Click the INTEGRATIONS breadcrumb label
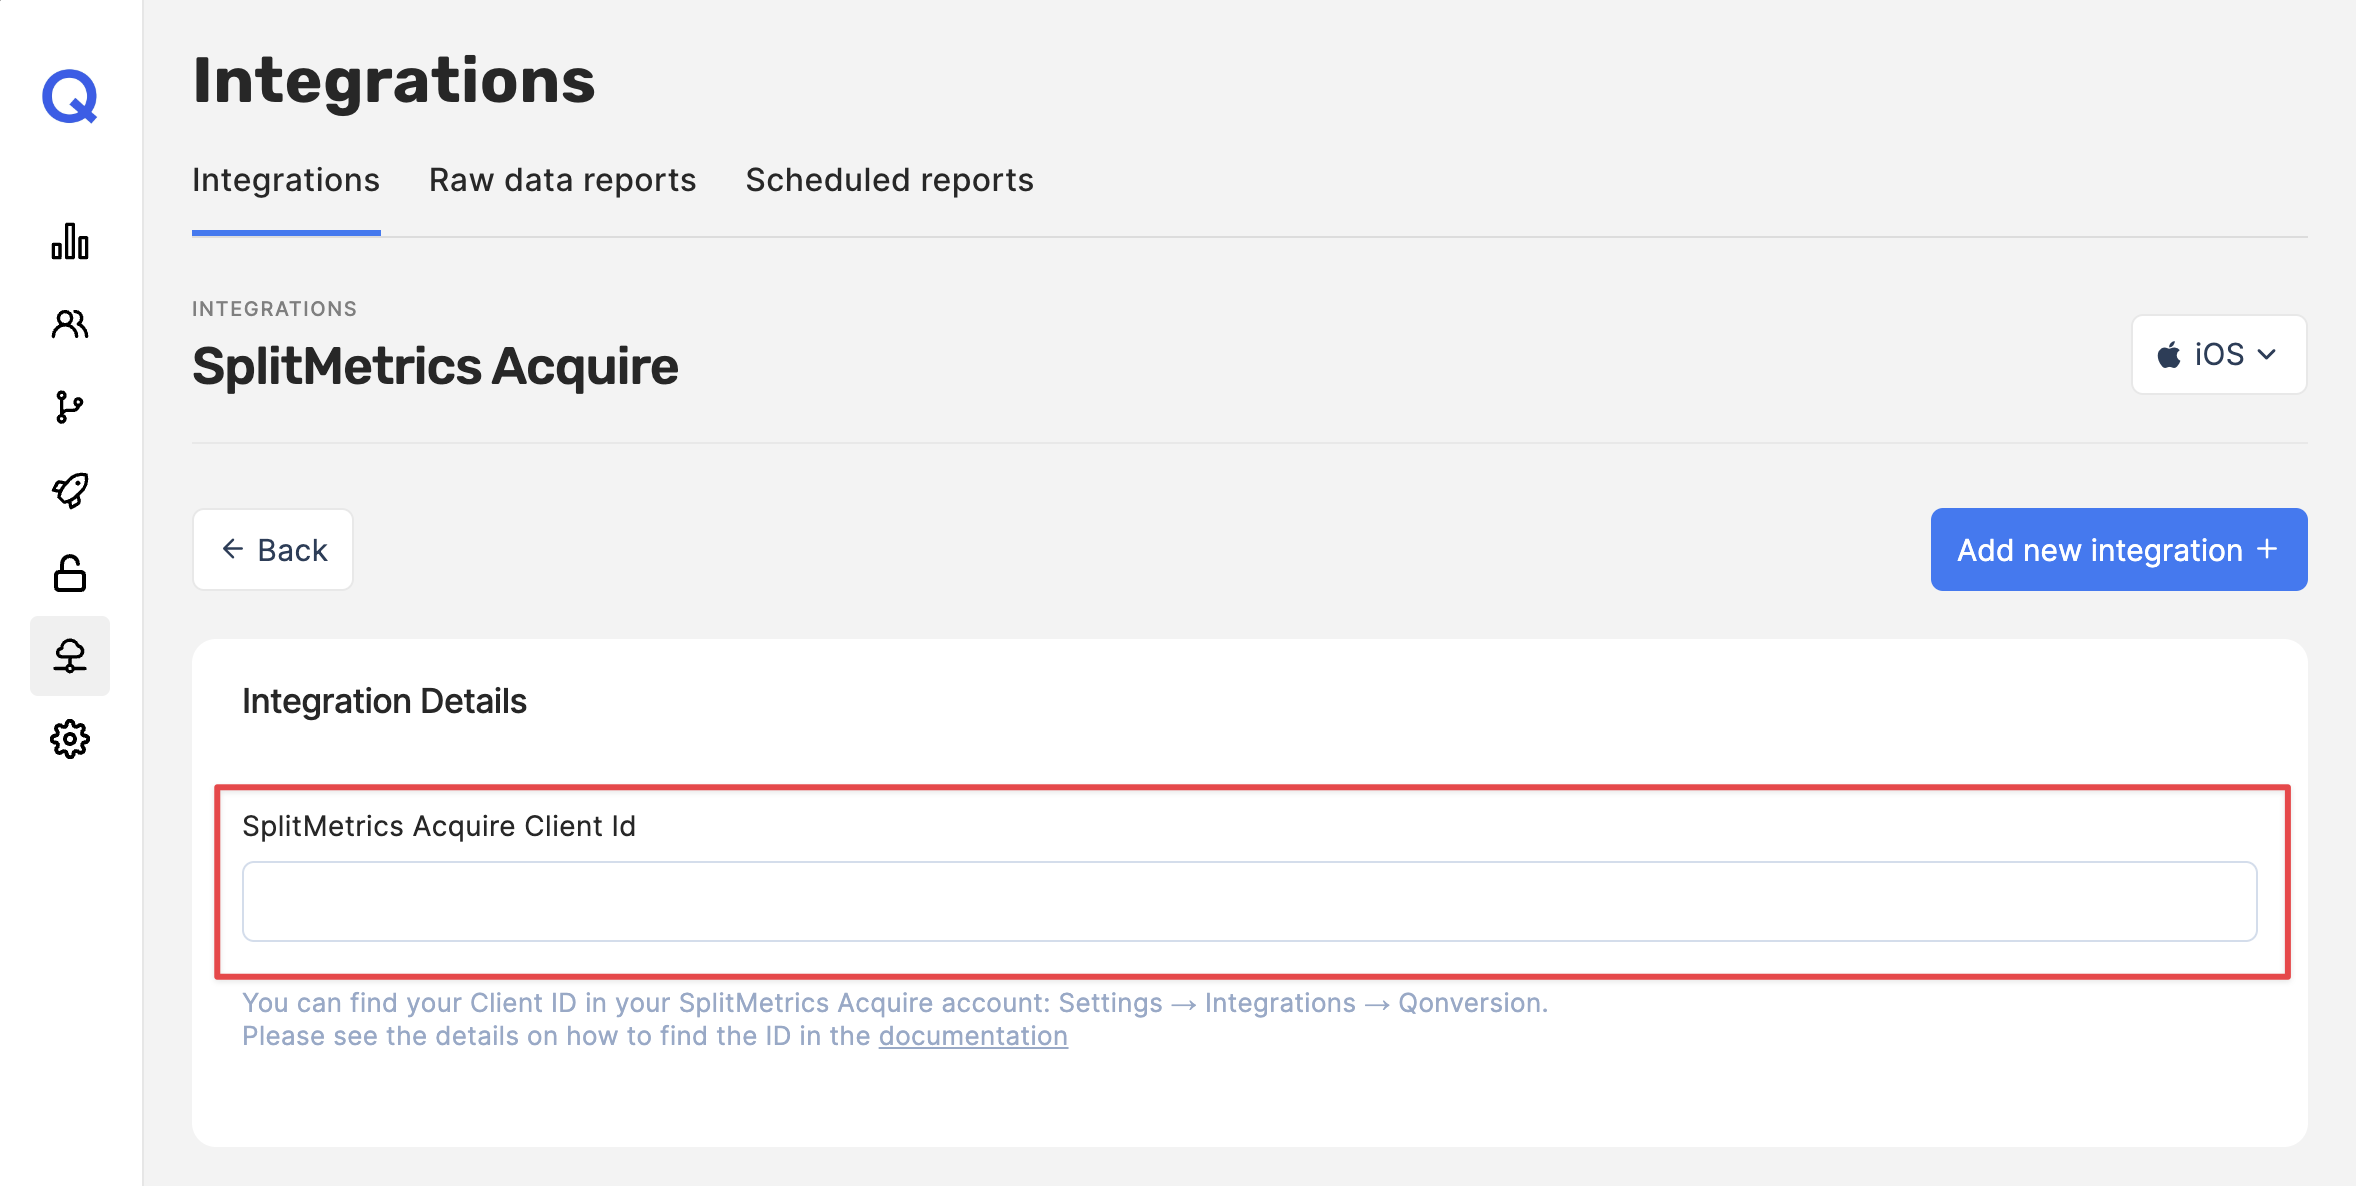 [274, 309]
